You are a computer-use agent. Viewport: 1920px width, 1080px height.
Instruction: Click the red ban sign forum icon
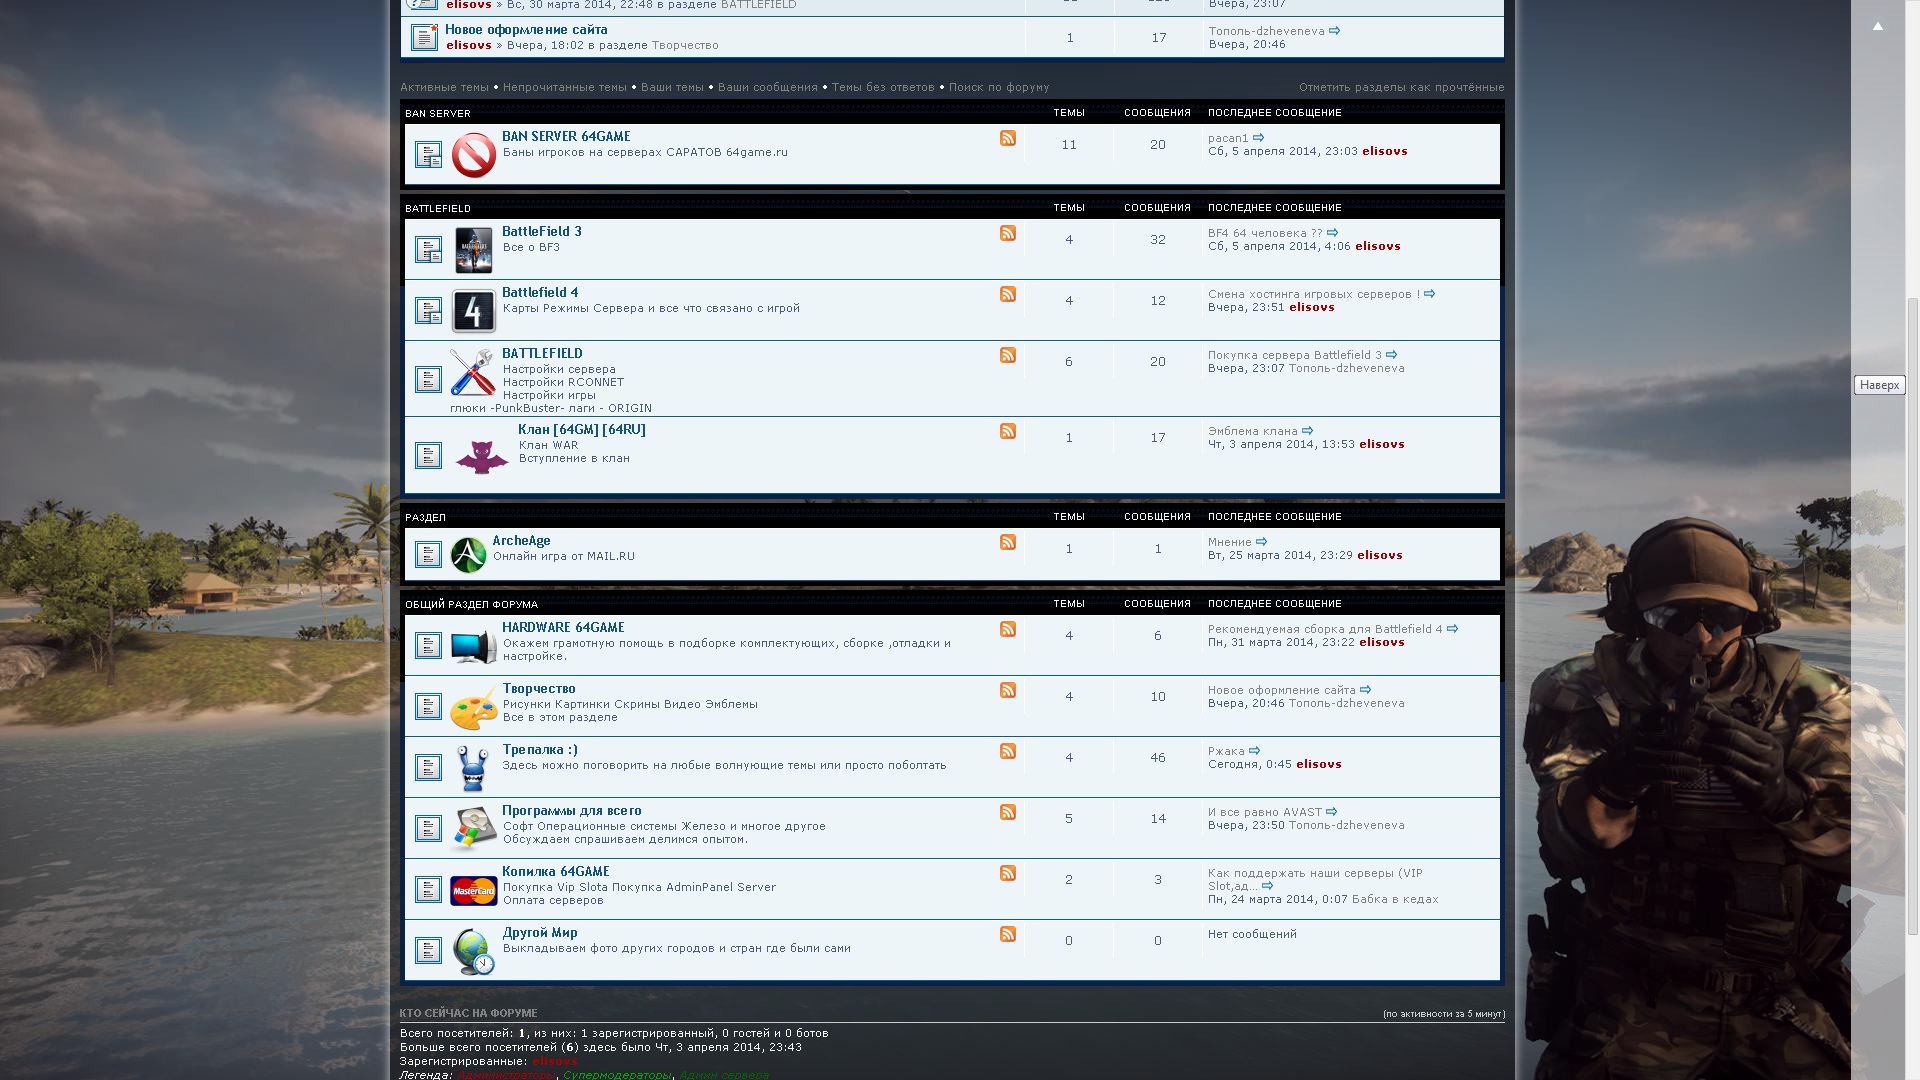pos(473,156)
